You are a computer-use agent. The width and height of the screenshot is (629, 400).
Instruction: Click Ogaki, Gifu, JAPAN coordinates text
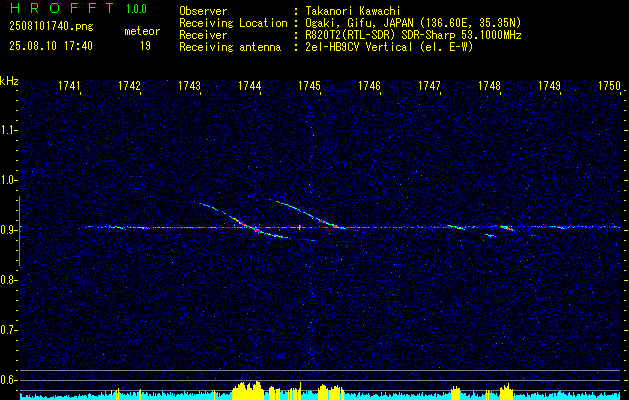point(413,23)
